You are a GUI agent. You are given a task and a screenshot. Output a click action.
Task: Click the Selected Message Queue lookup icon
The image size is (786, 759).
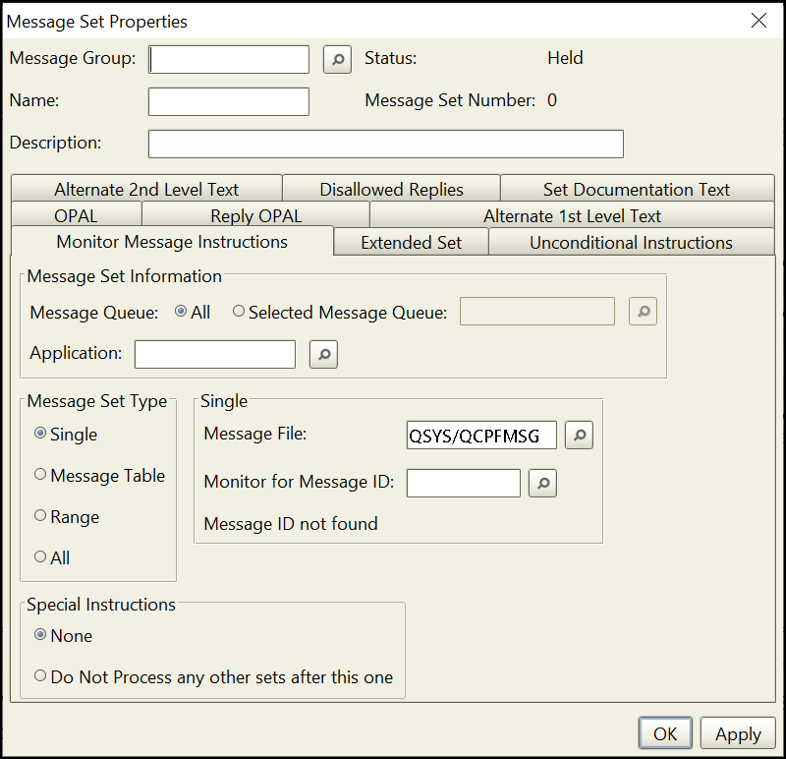[643, 313]
